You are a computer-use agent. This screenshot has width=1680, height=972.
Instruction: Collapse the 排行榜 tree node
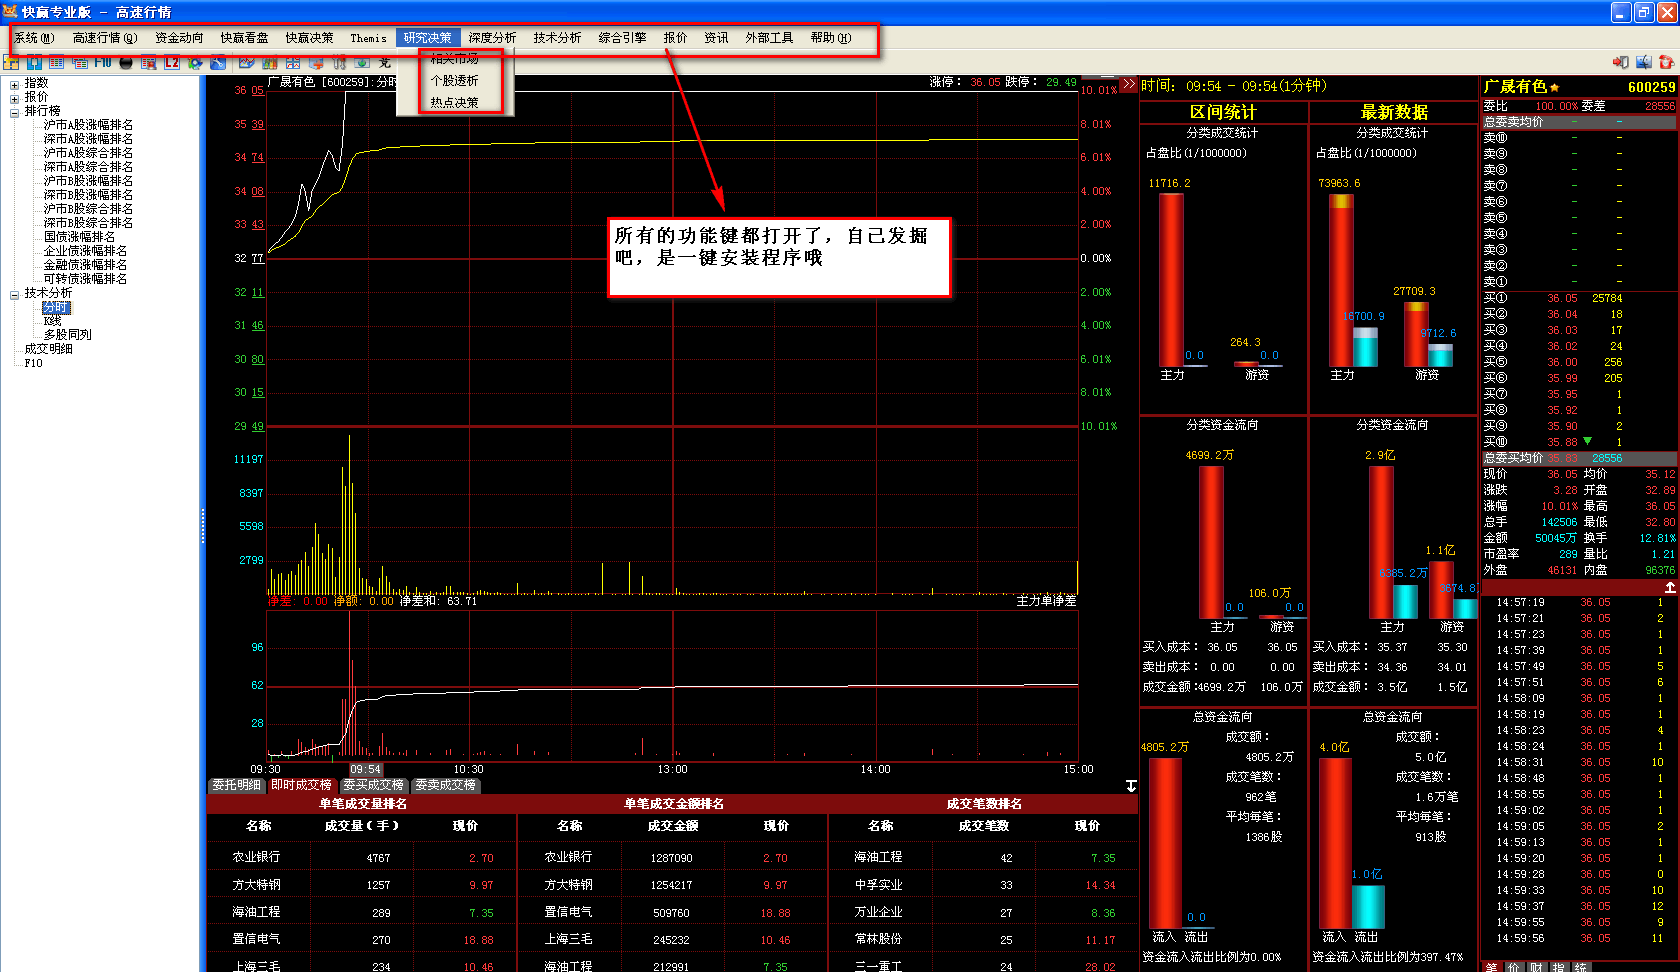click(x=15, y=112)
